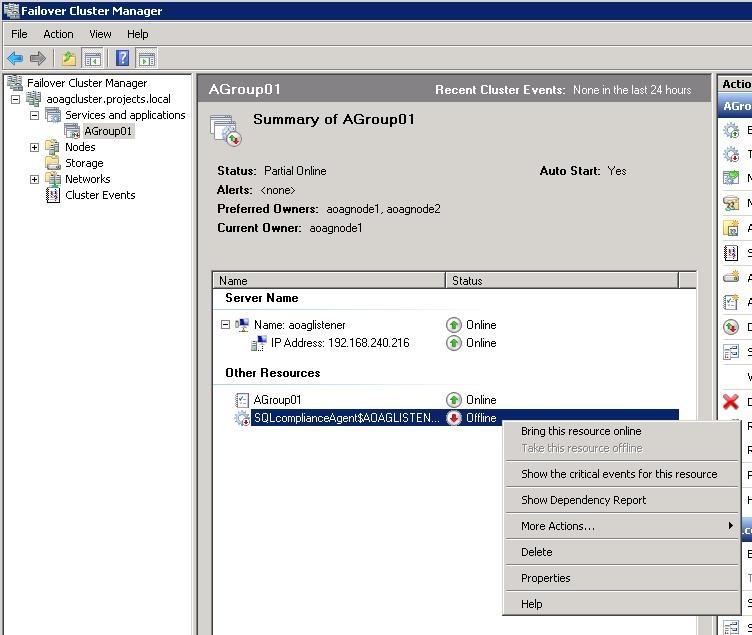
Task: Expand the Networks tree node
Action: (34, 179)
